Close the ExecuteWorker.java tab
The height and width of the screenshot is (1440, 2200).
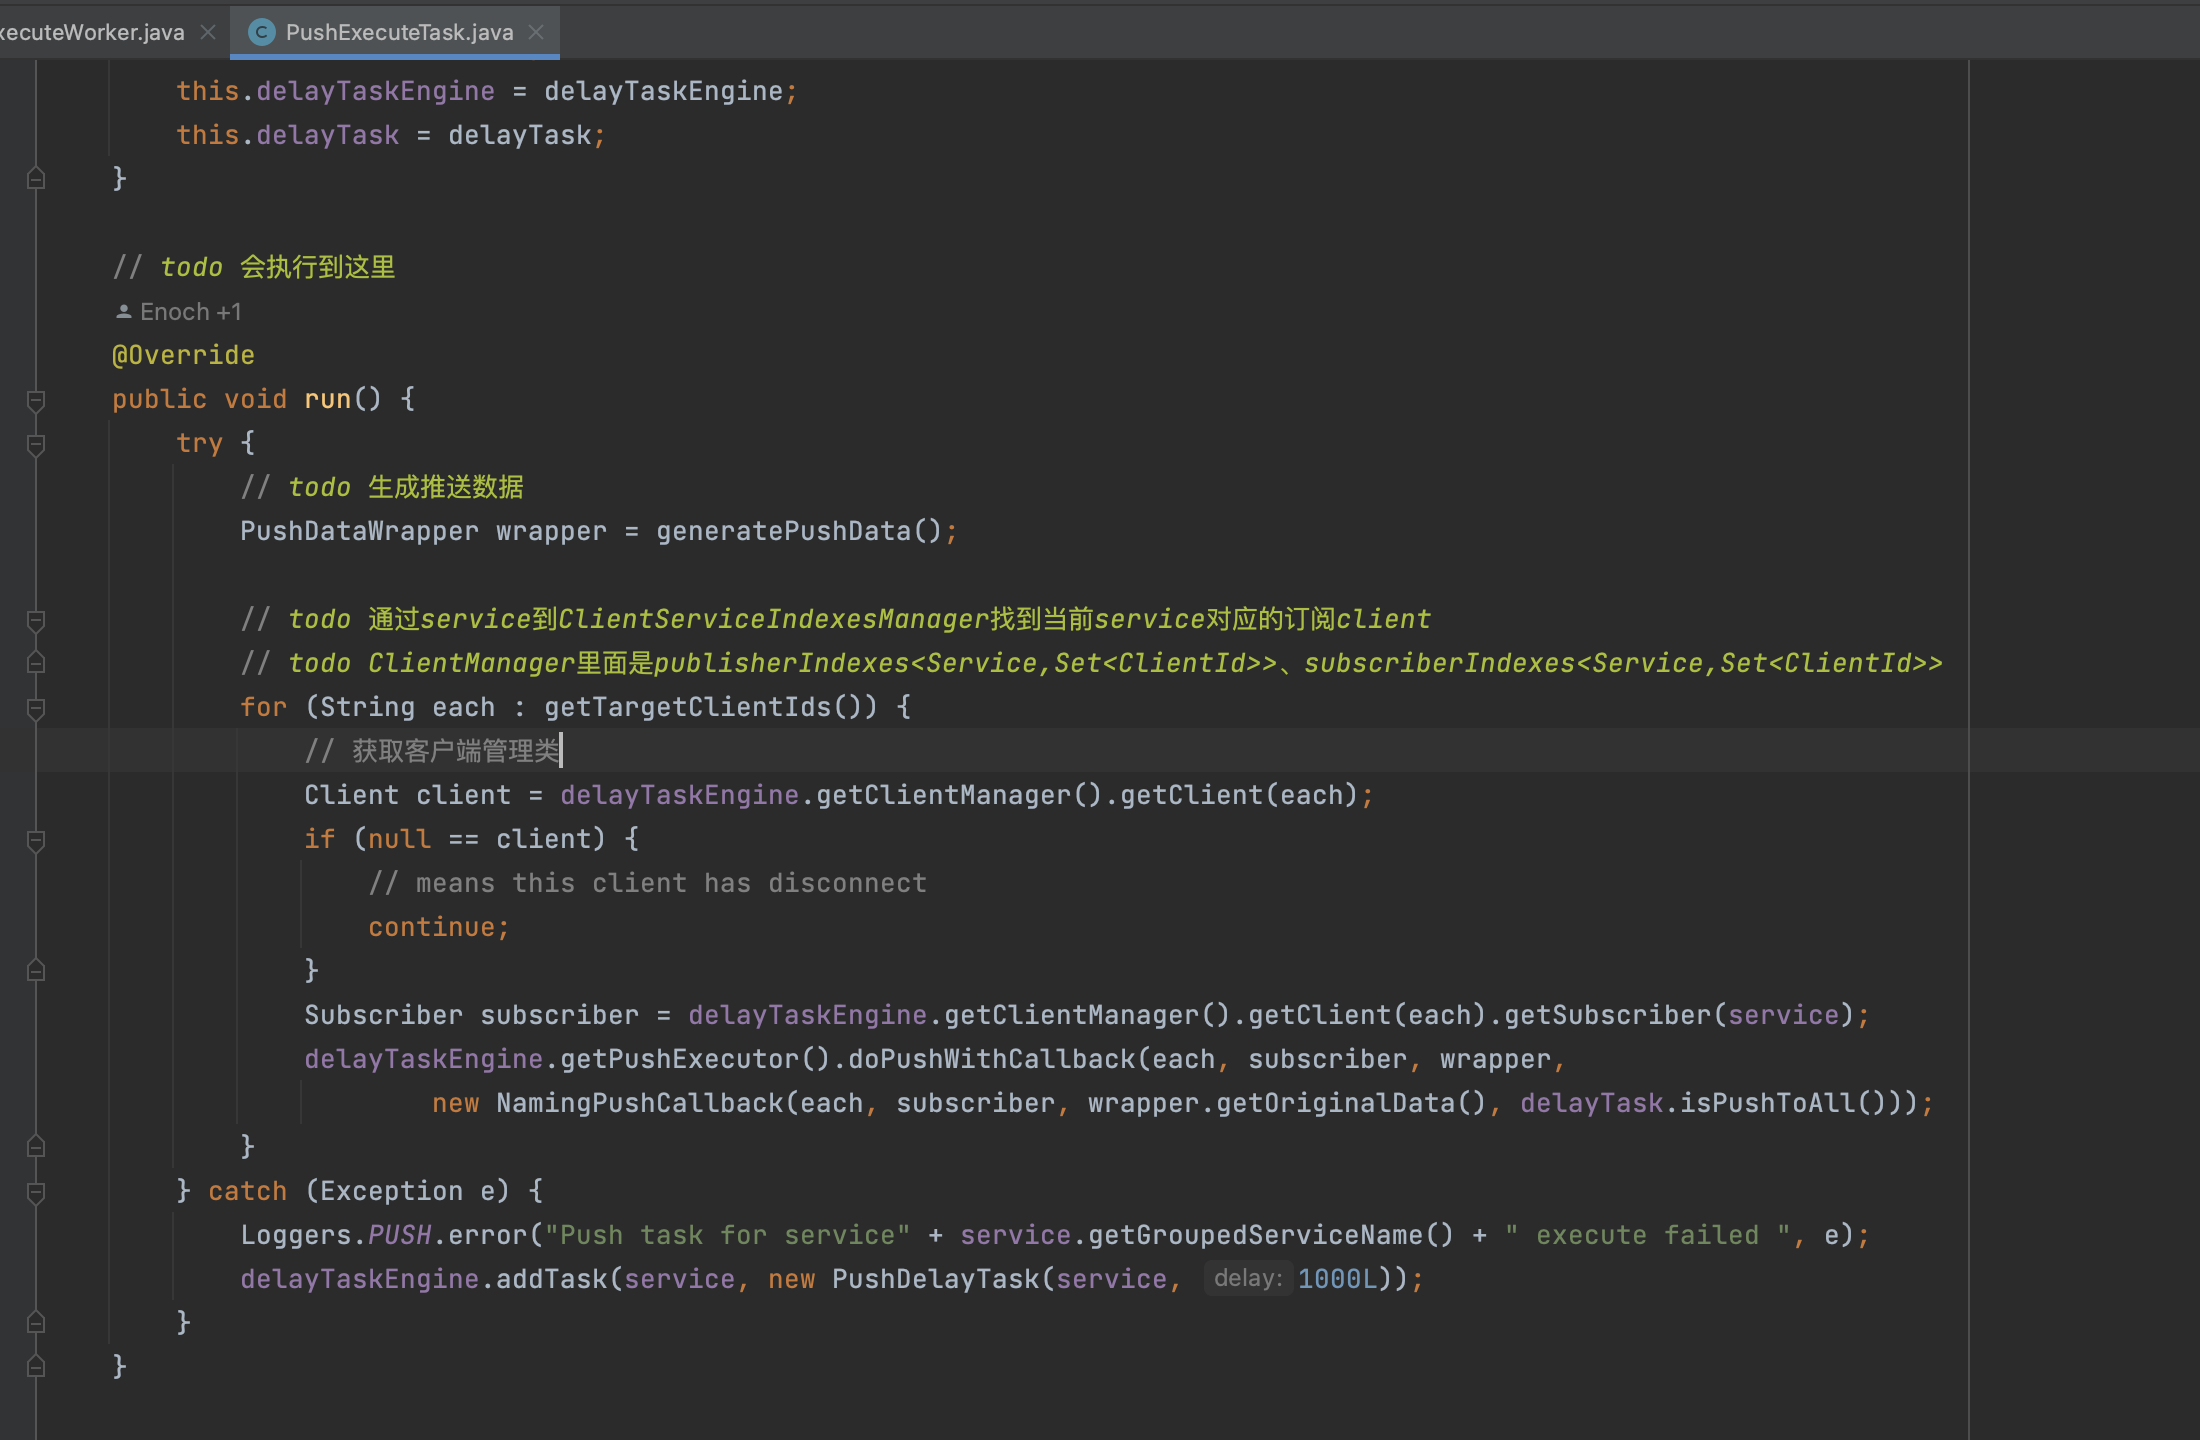coord(208,32)
